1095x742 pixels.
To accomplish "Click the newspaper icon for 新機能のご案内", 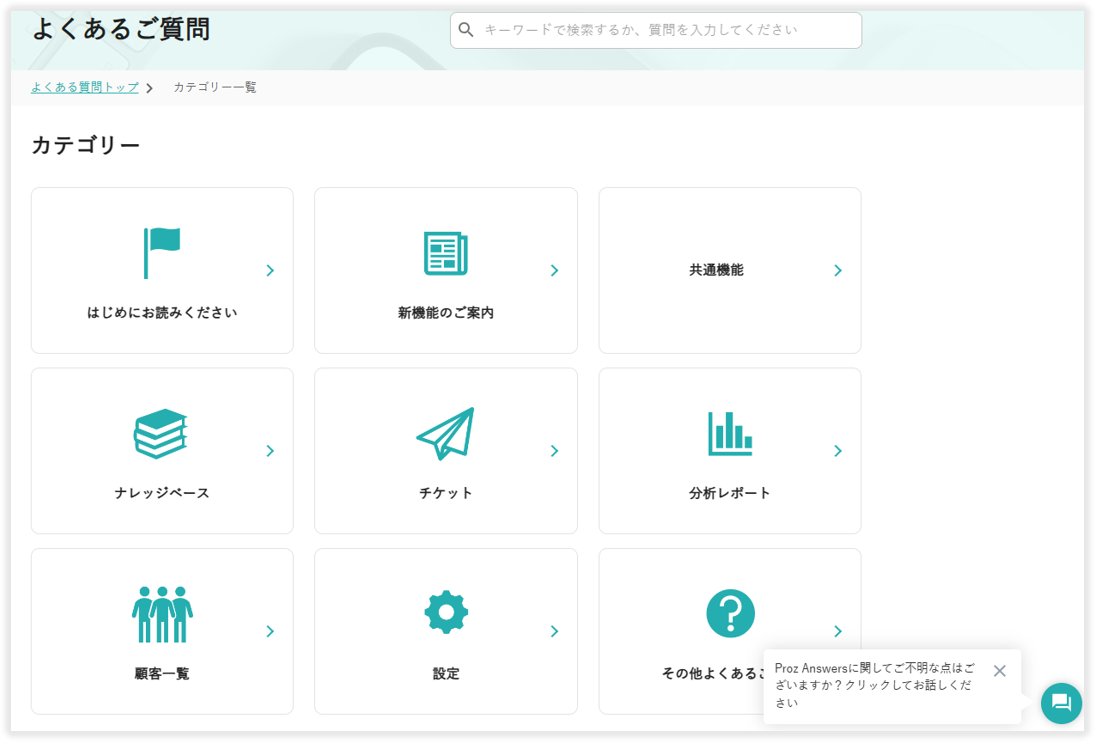I will (x=445, y=254).
